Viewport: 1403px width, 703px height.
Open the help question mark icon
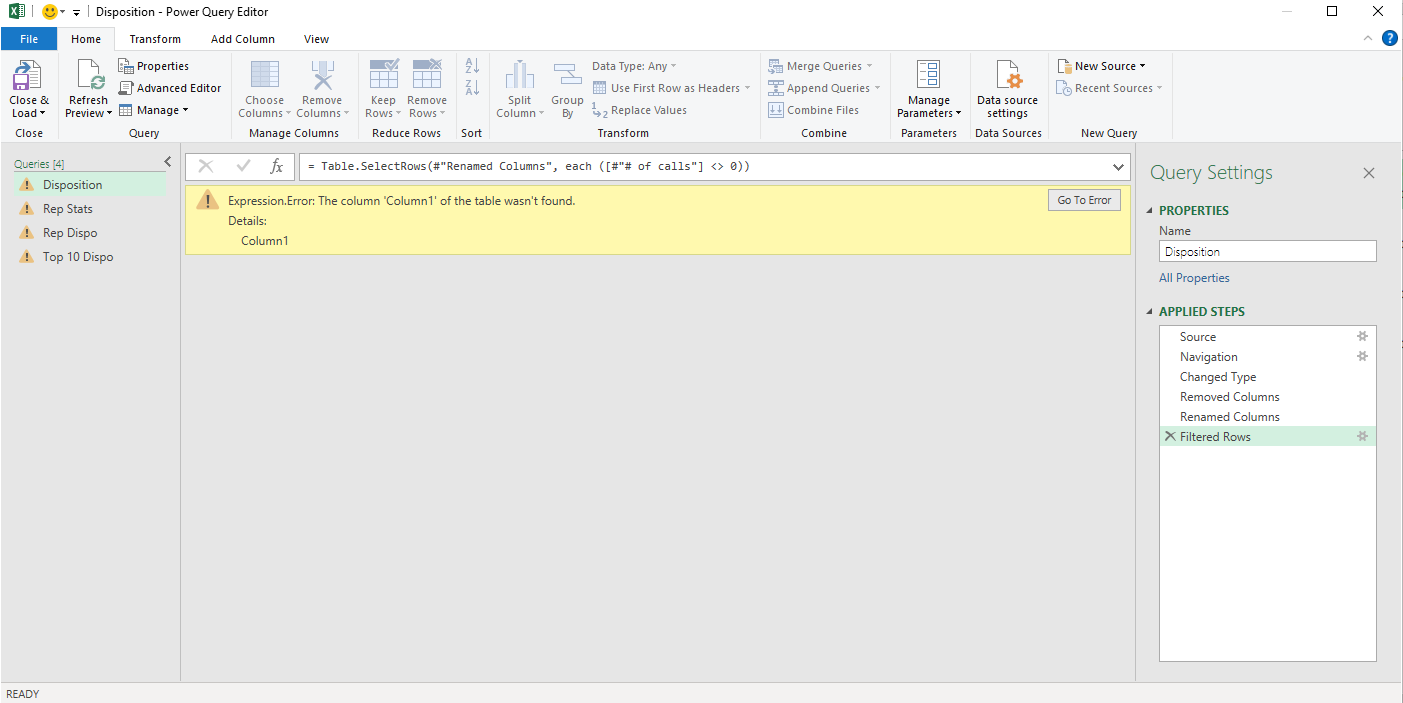[x=1389, y=38]
